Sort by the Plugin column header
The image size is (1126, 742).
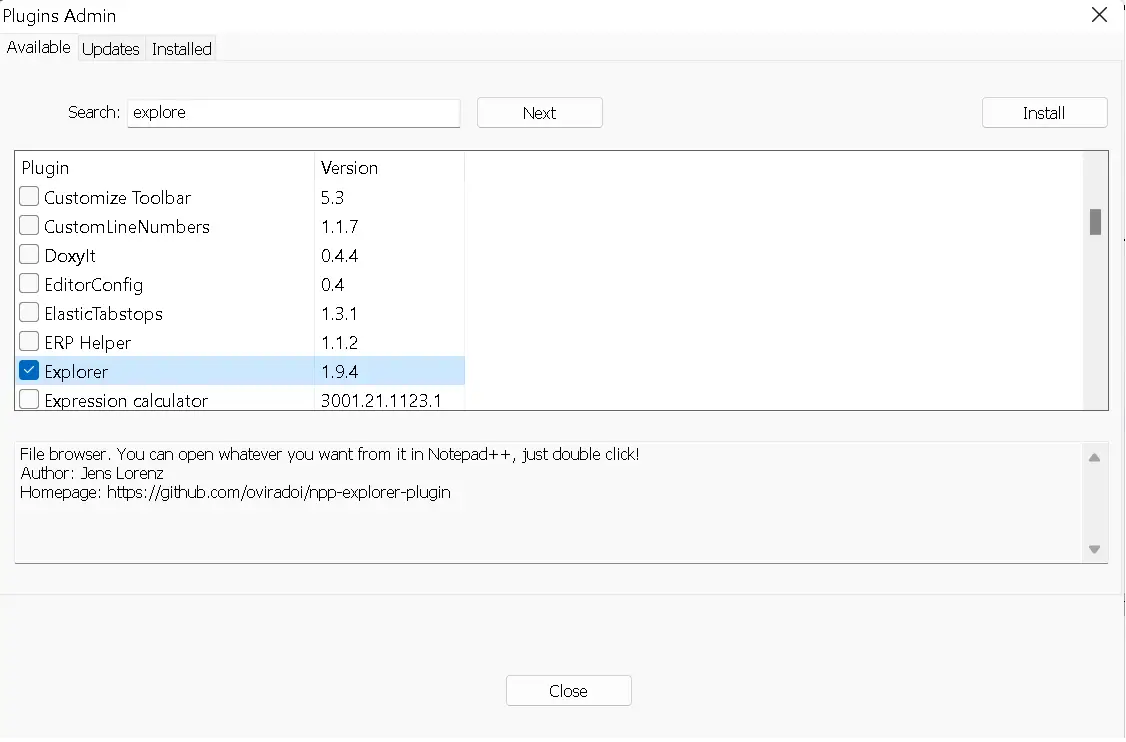164,167
